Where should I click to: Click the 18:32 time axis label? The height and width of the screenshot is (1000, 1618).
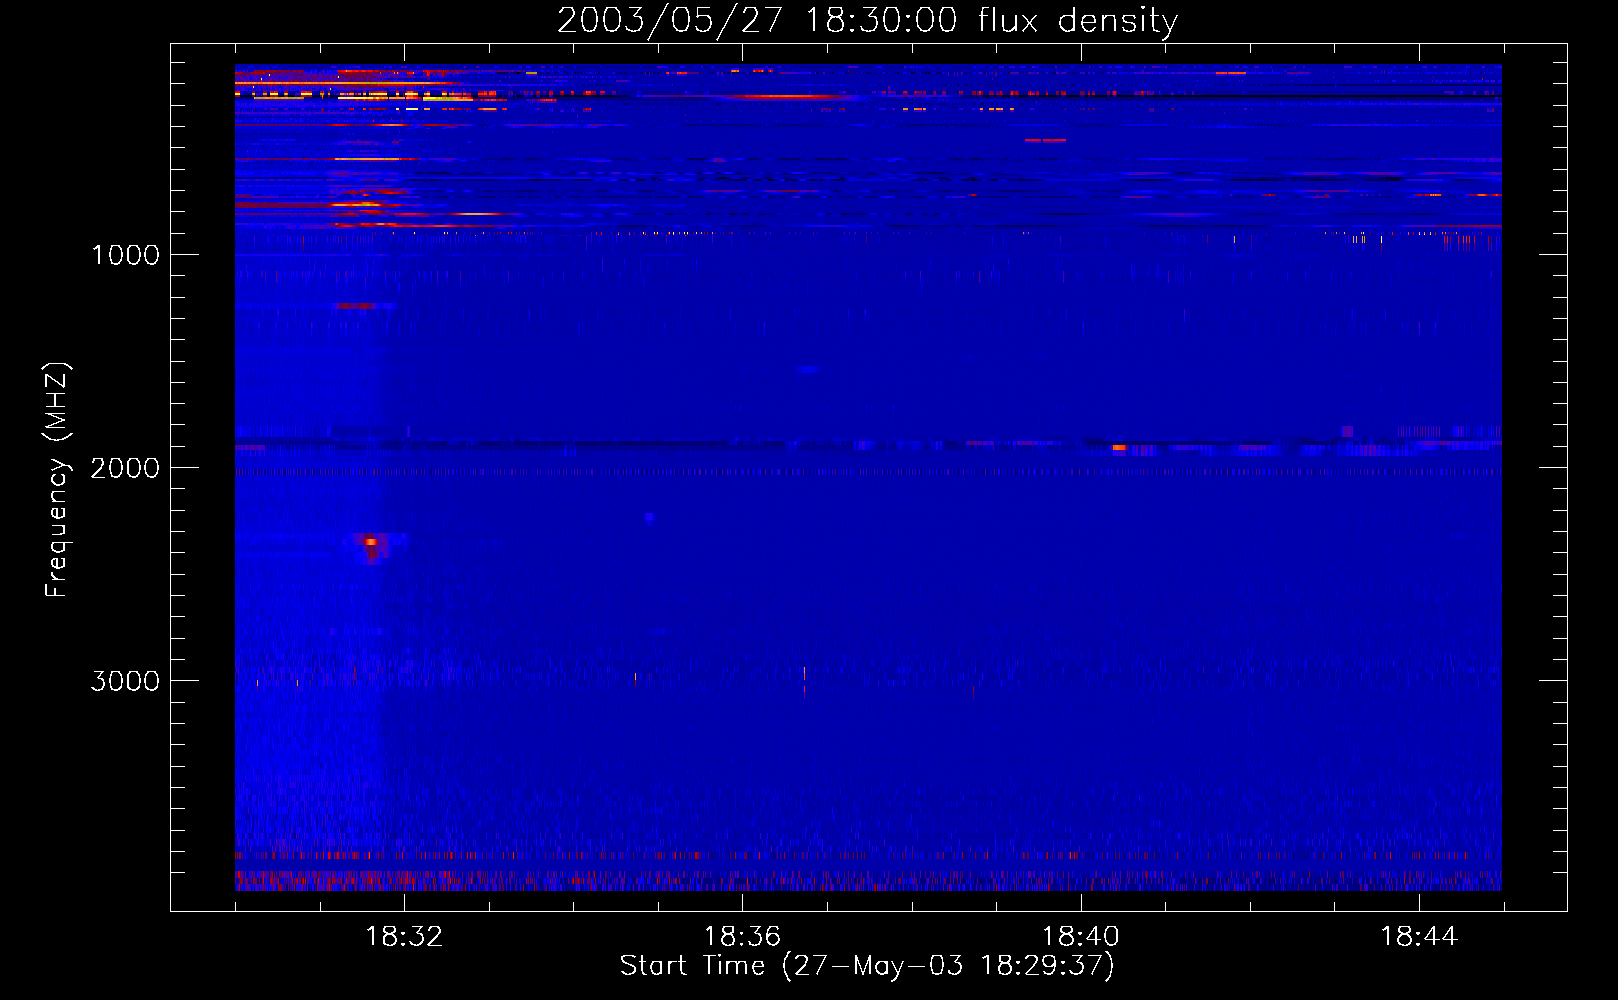404,937
